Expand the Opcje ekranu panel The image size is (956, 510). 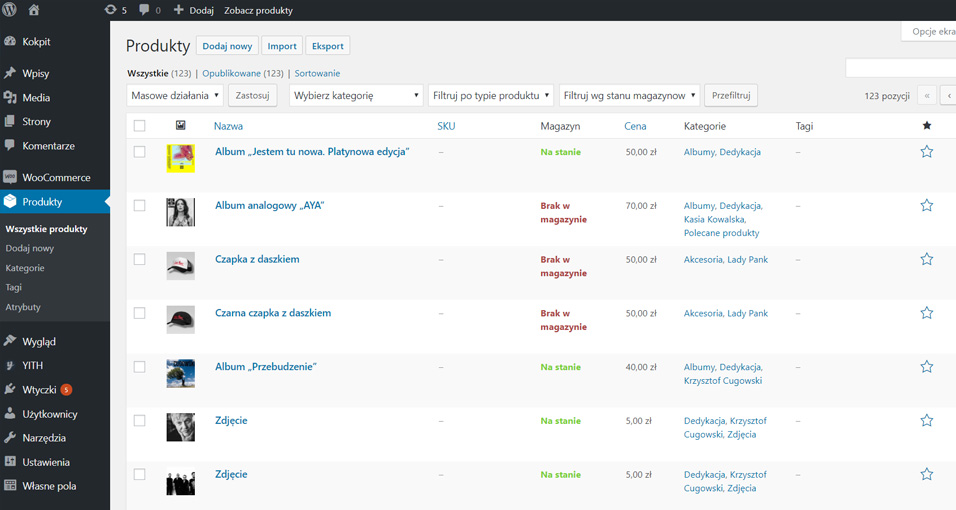click(929, 32)
